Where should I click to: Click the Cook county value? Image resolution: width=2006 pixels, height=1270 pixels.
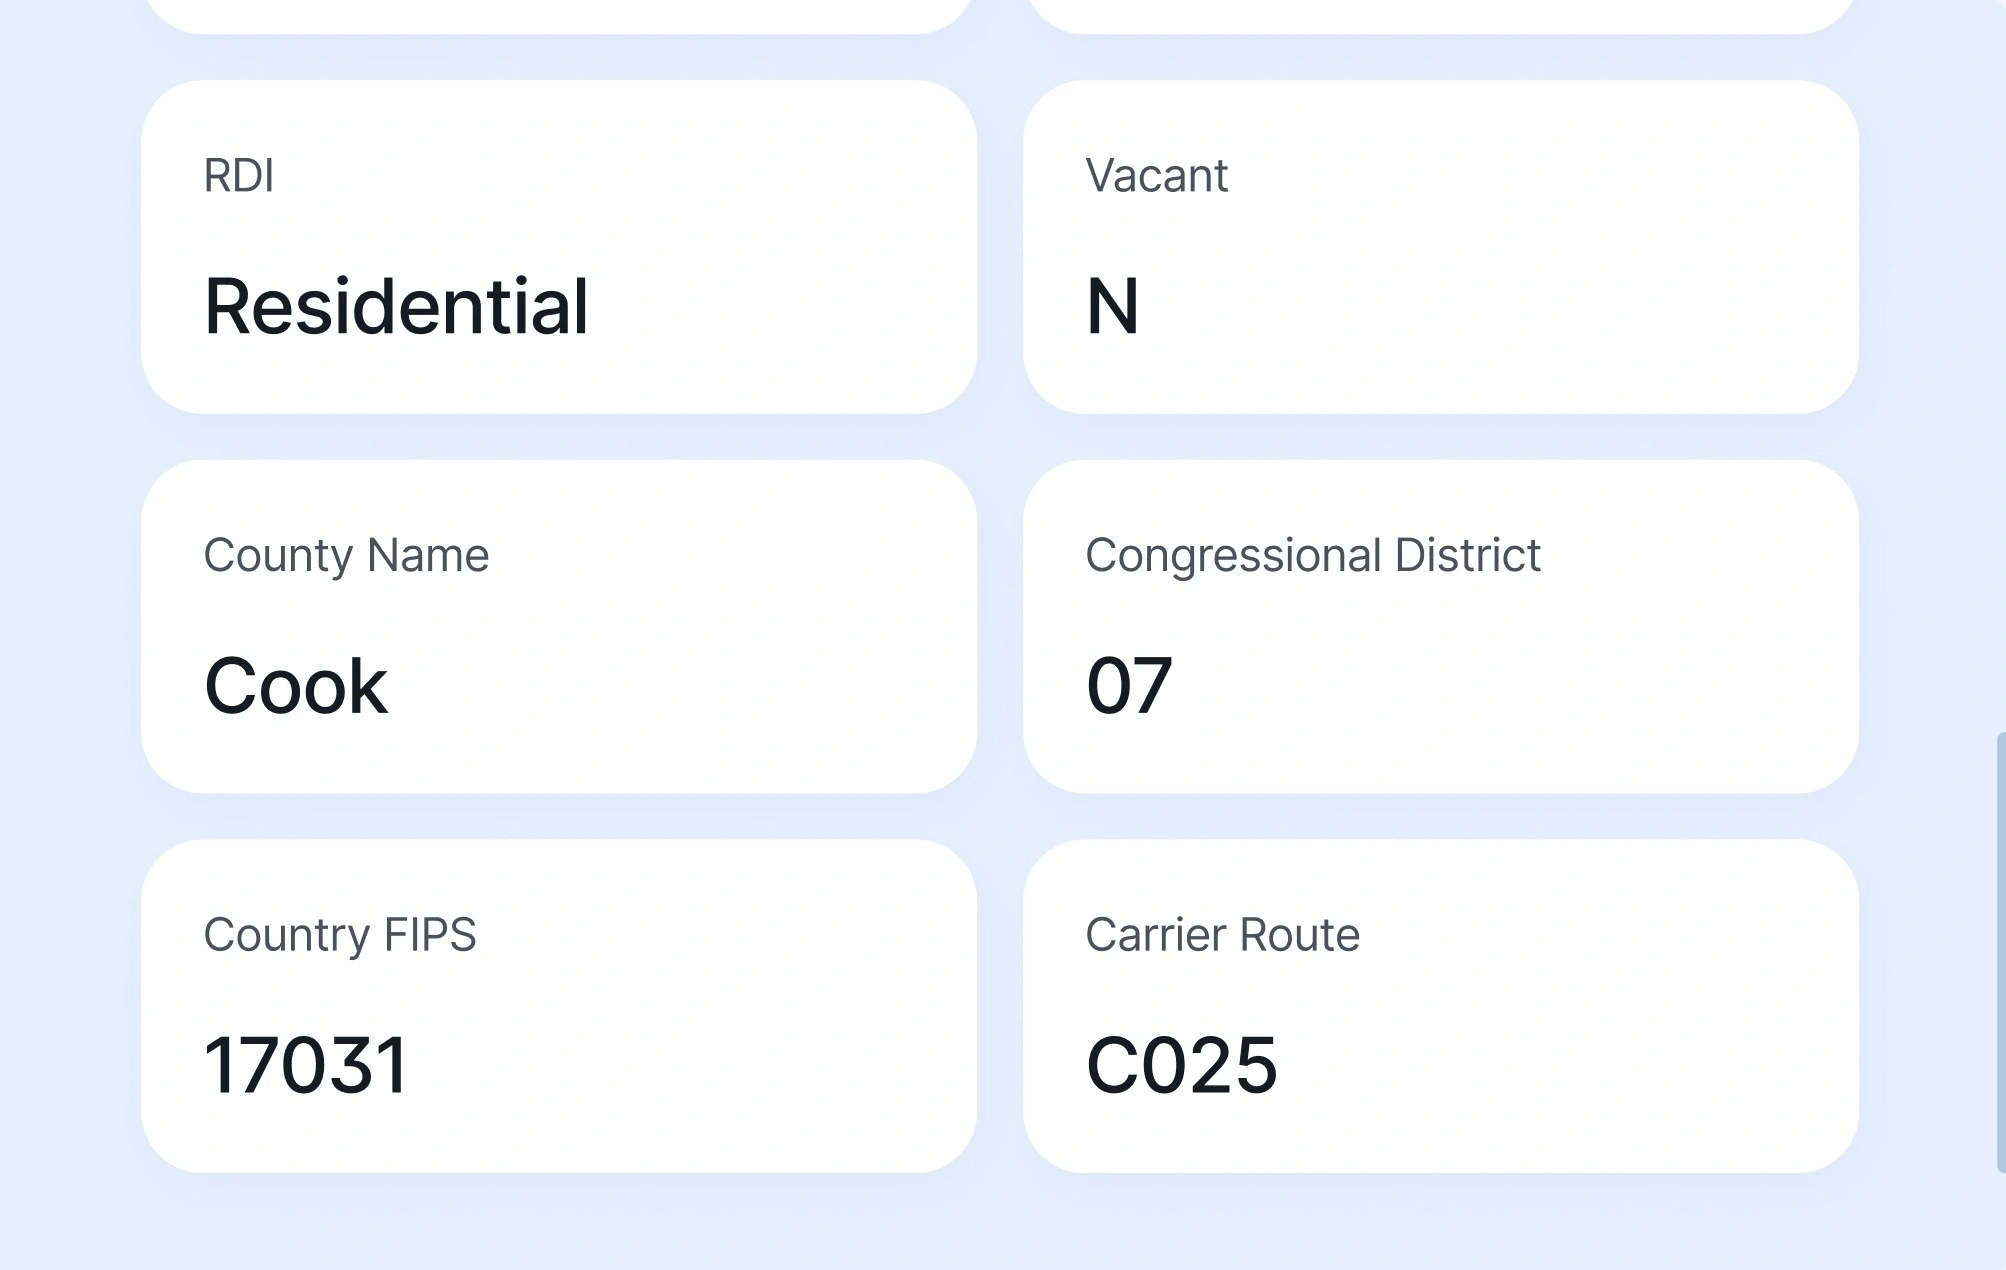point(295,685)
